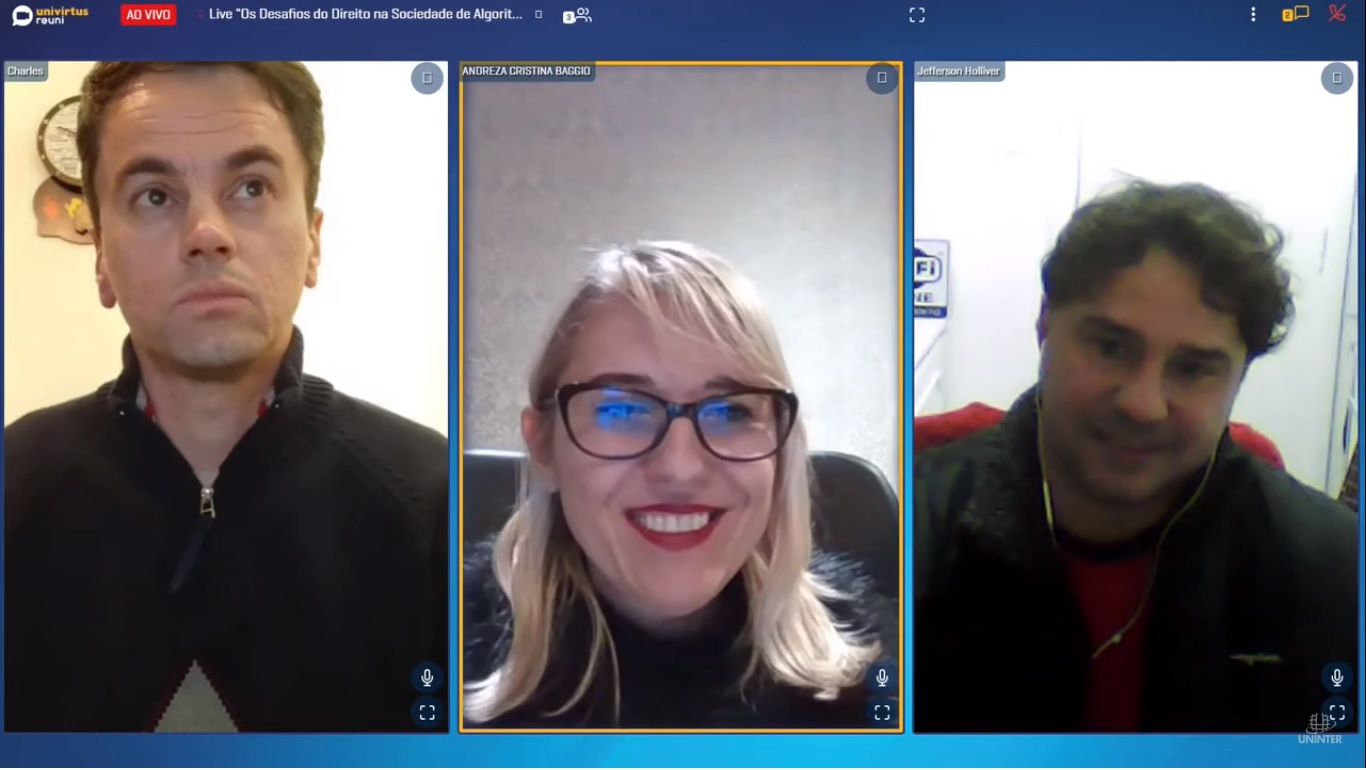
Task: Toggle the microphone on Charles's tile
Action: click(x=427, y=677)
